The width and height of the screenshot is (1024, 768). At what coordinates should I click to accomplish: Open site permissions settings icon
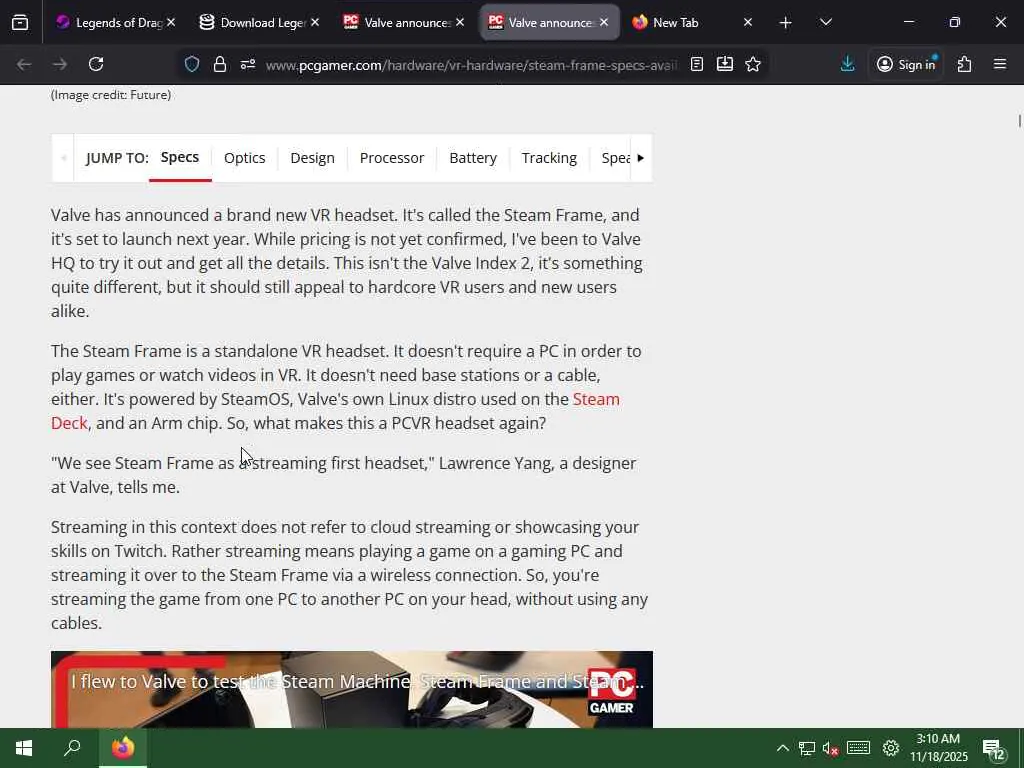click(x=248, y=64)
